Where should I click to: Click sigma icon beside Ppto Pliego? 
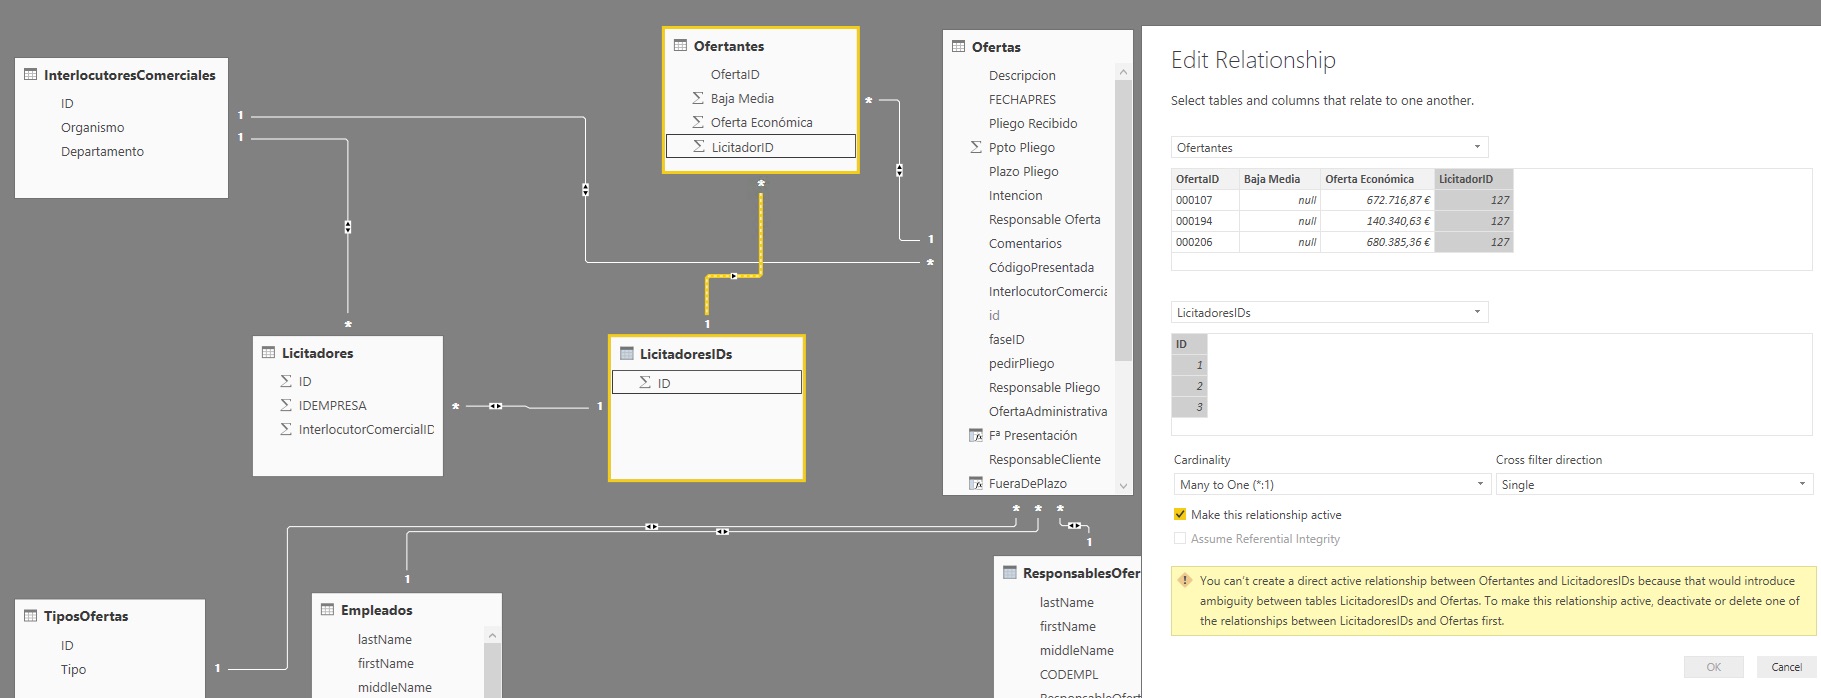coord(975,147)
